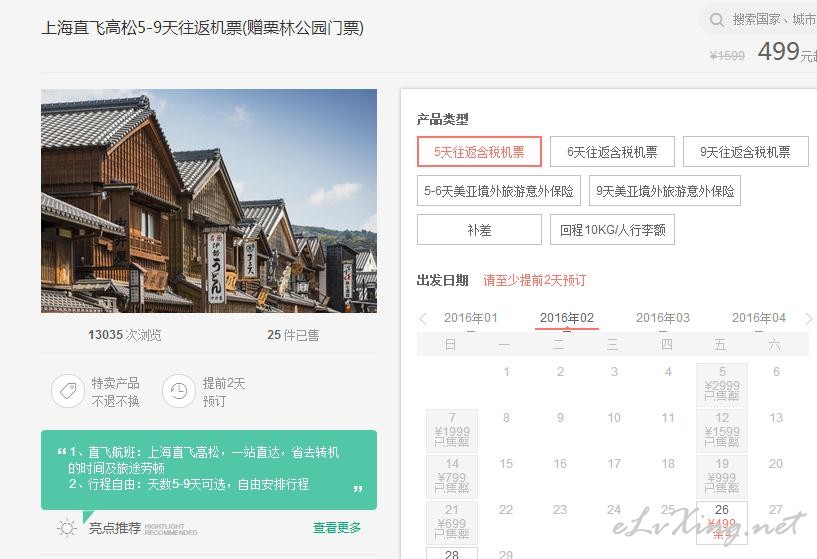The height and width of the screenshot is (559, 817).
Task: Click the 25 件已售 sold count
Action: pos(293,334)
